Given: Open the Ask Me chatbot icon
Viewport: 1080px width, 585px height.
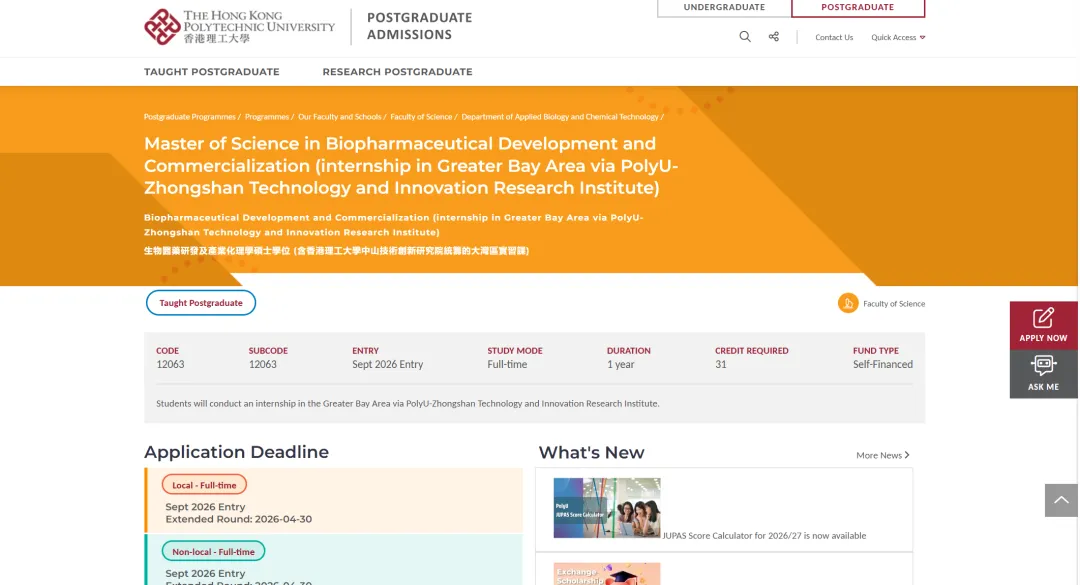Looking at the screenshot, I should click(1043, 365).
